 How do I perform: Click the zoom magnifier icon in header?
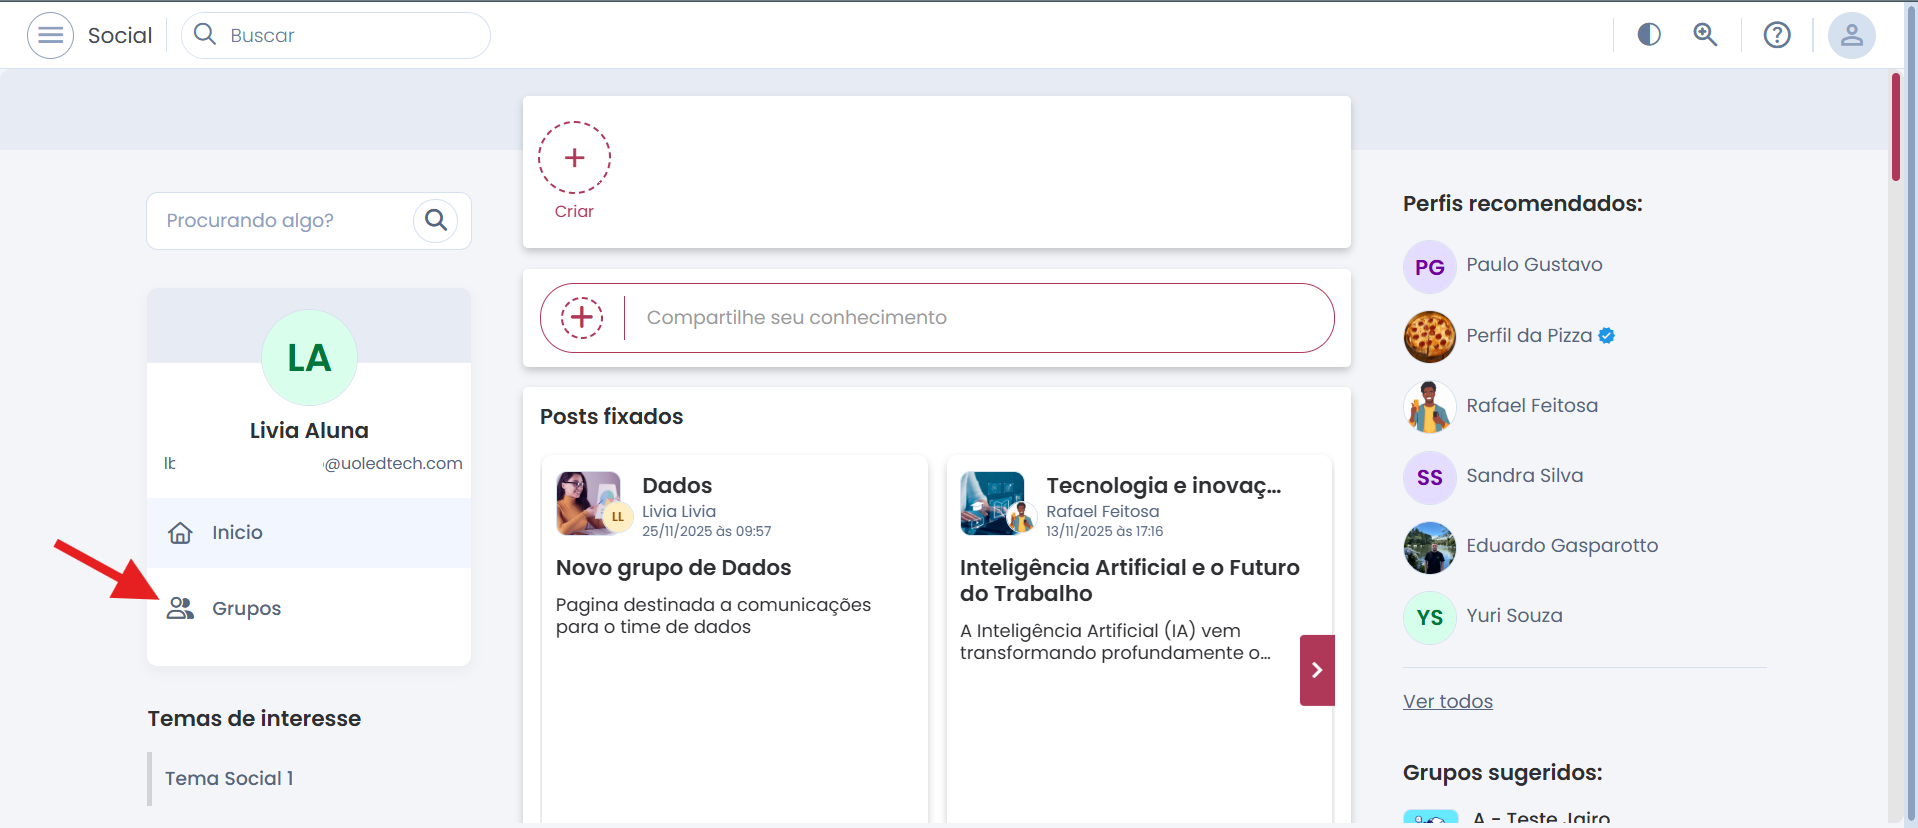coord(1705,35)
